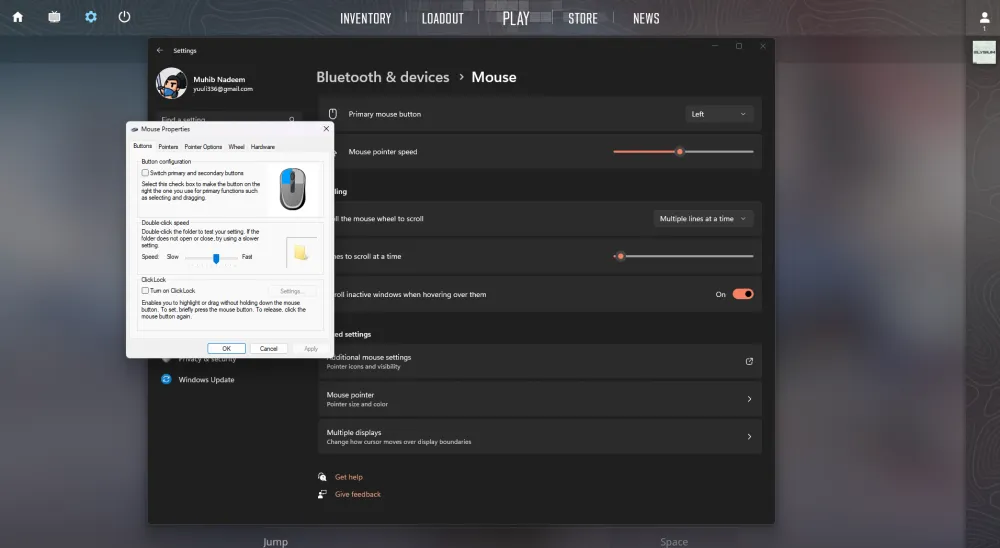Open the Hardware tab
This screenshot has width=1000, height=548.
click(x=263, y=147)
